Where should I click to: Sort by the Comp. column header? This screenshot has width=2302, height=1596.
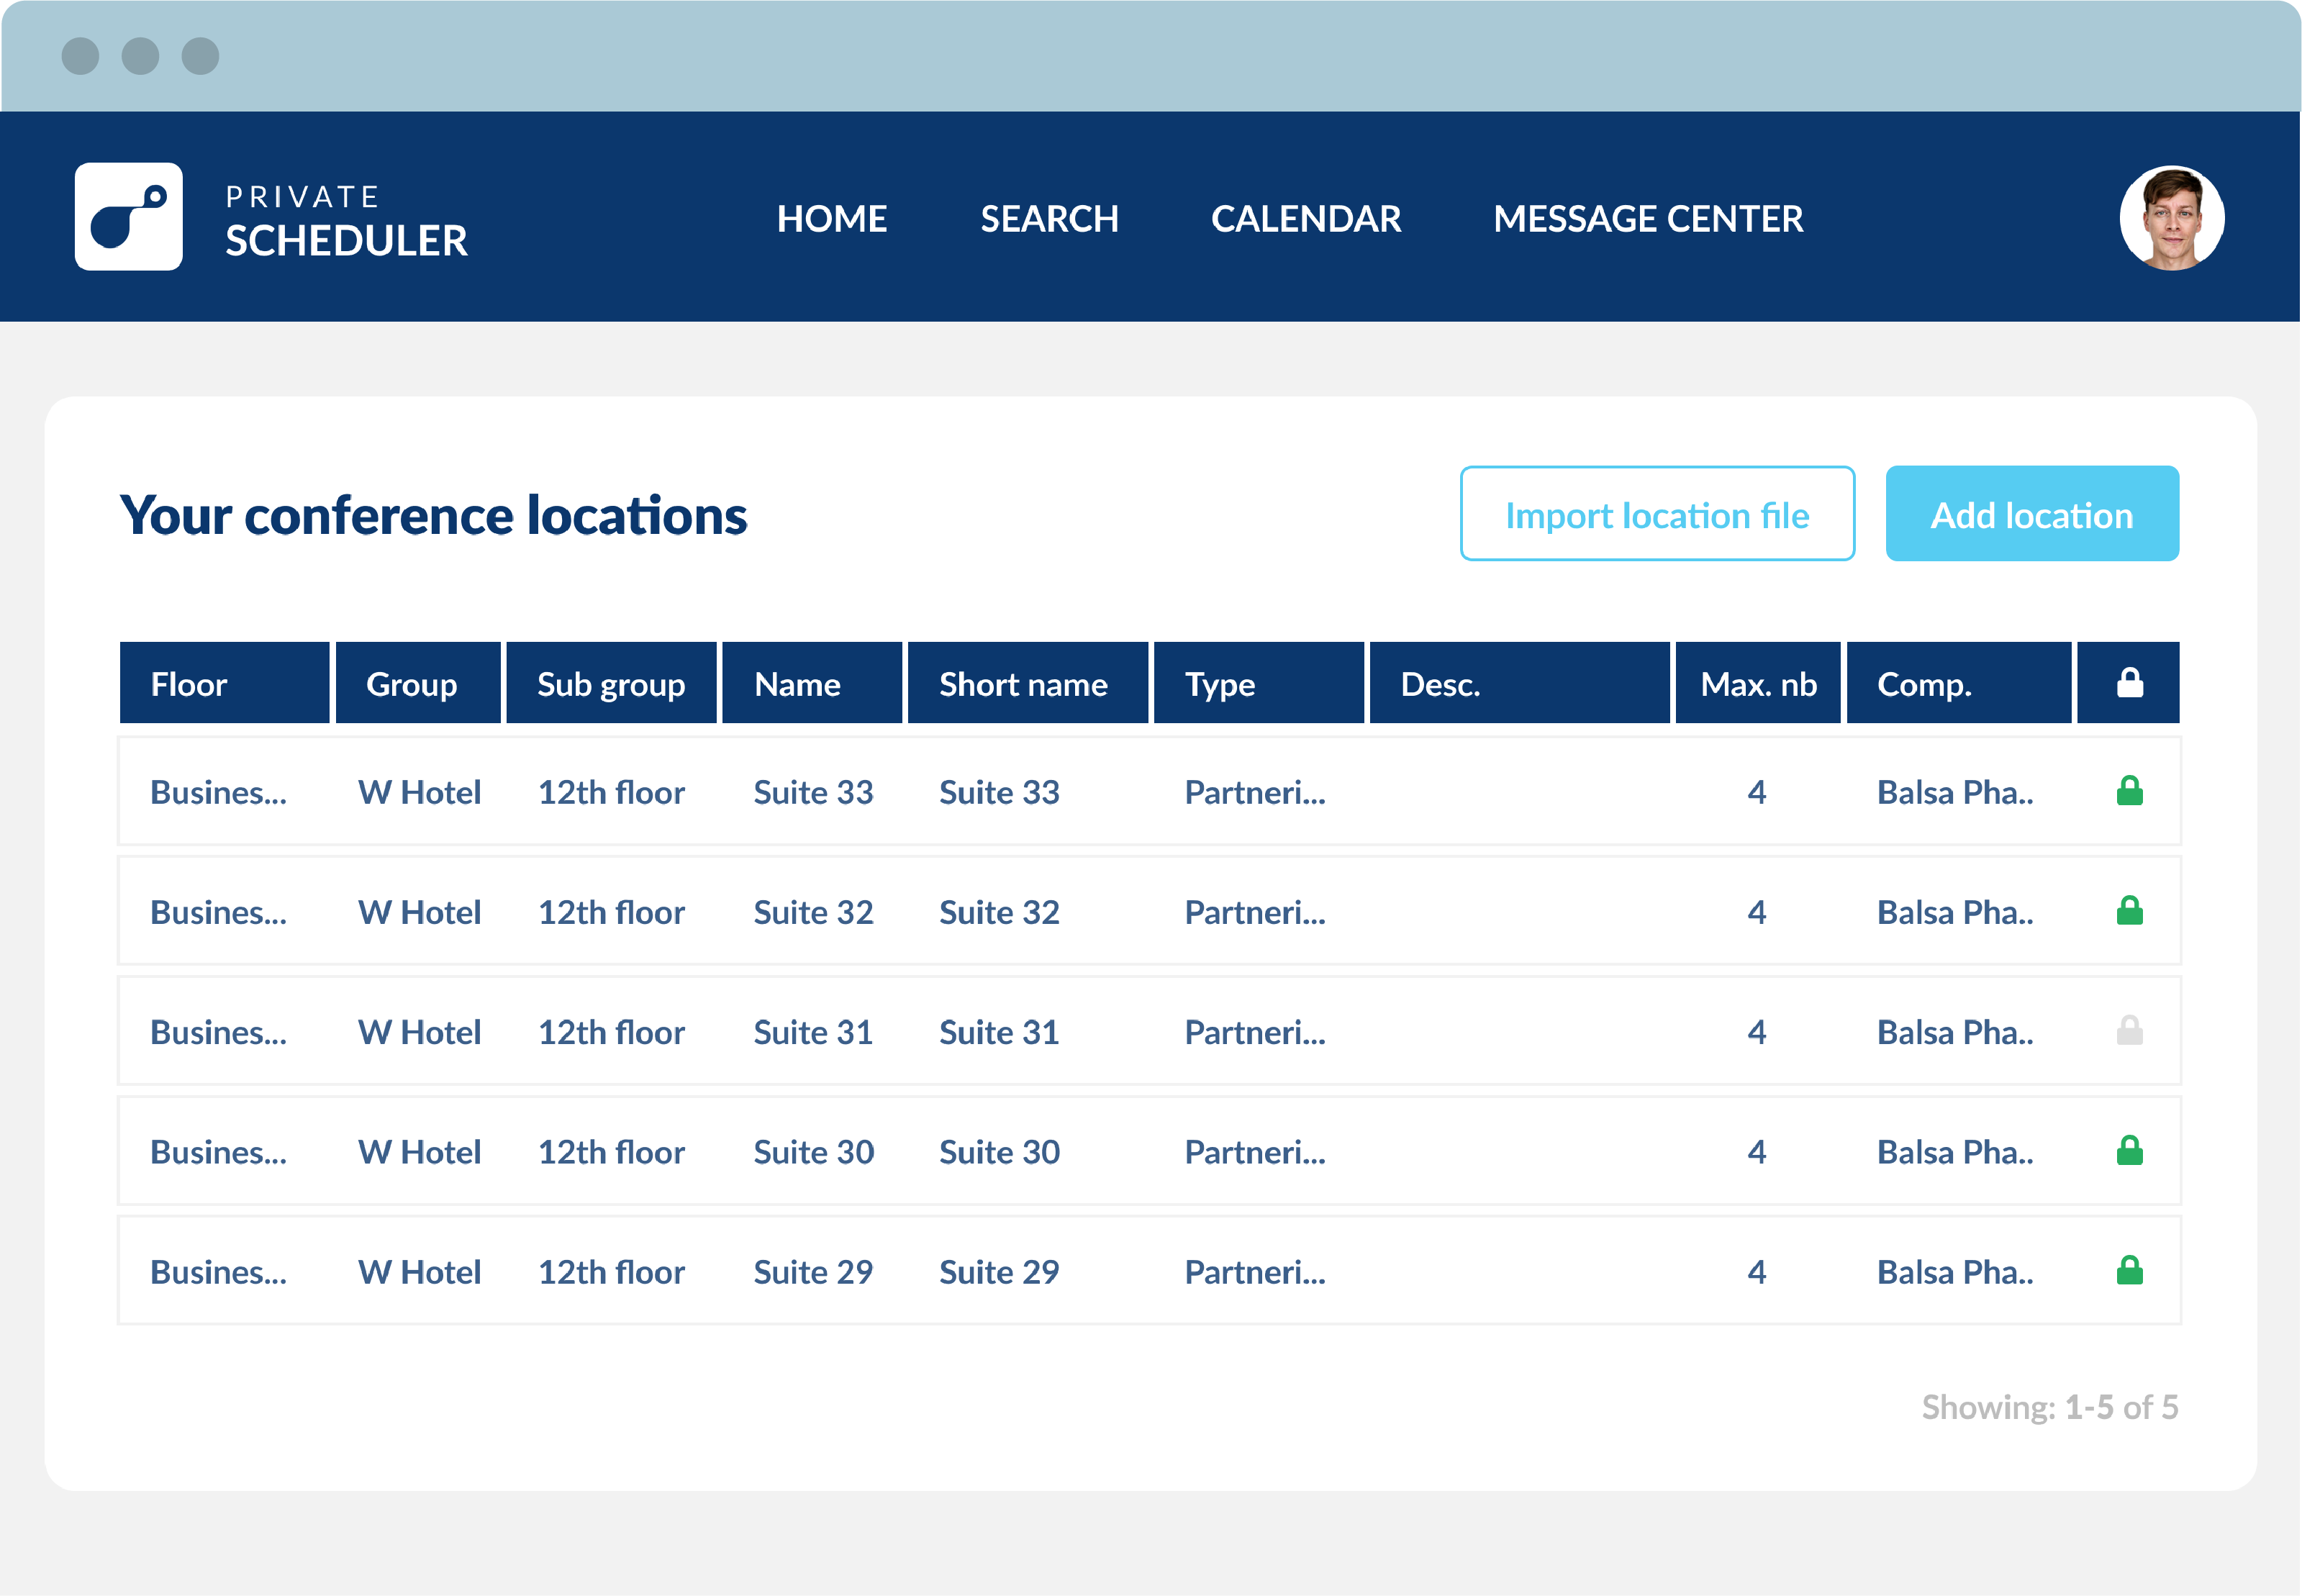pyautogui.click(x=1959, y=683)
